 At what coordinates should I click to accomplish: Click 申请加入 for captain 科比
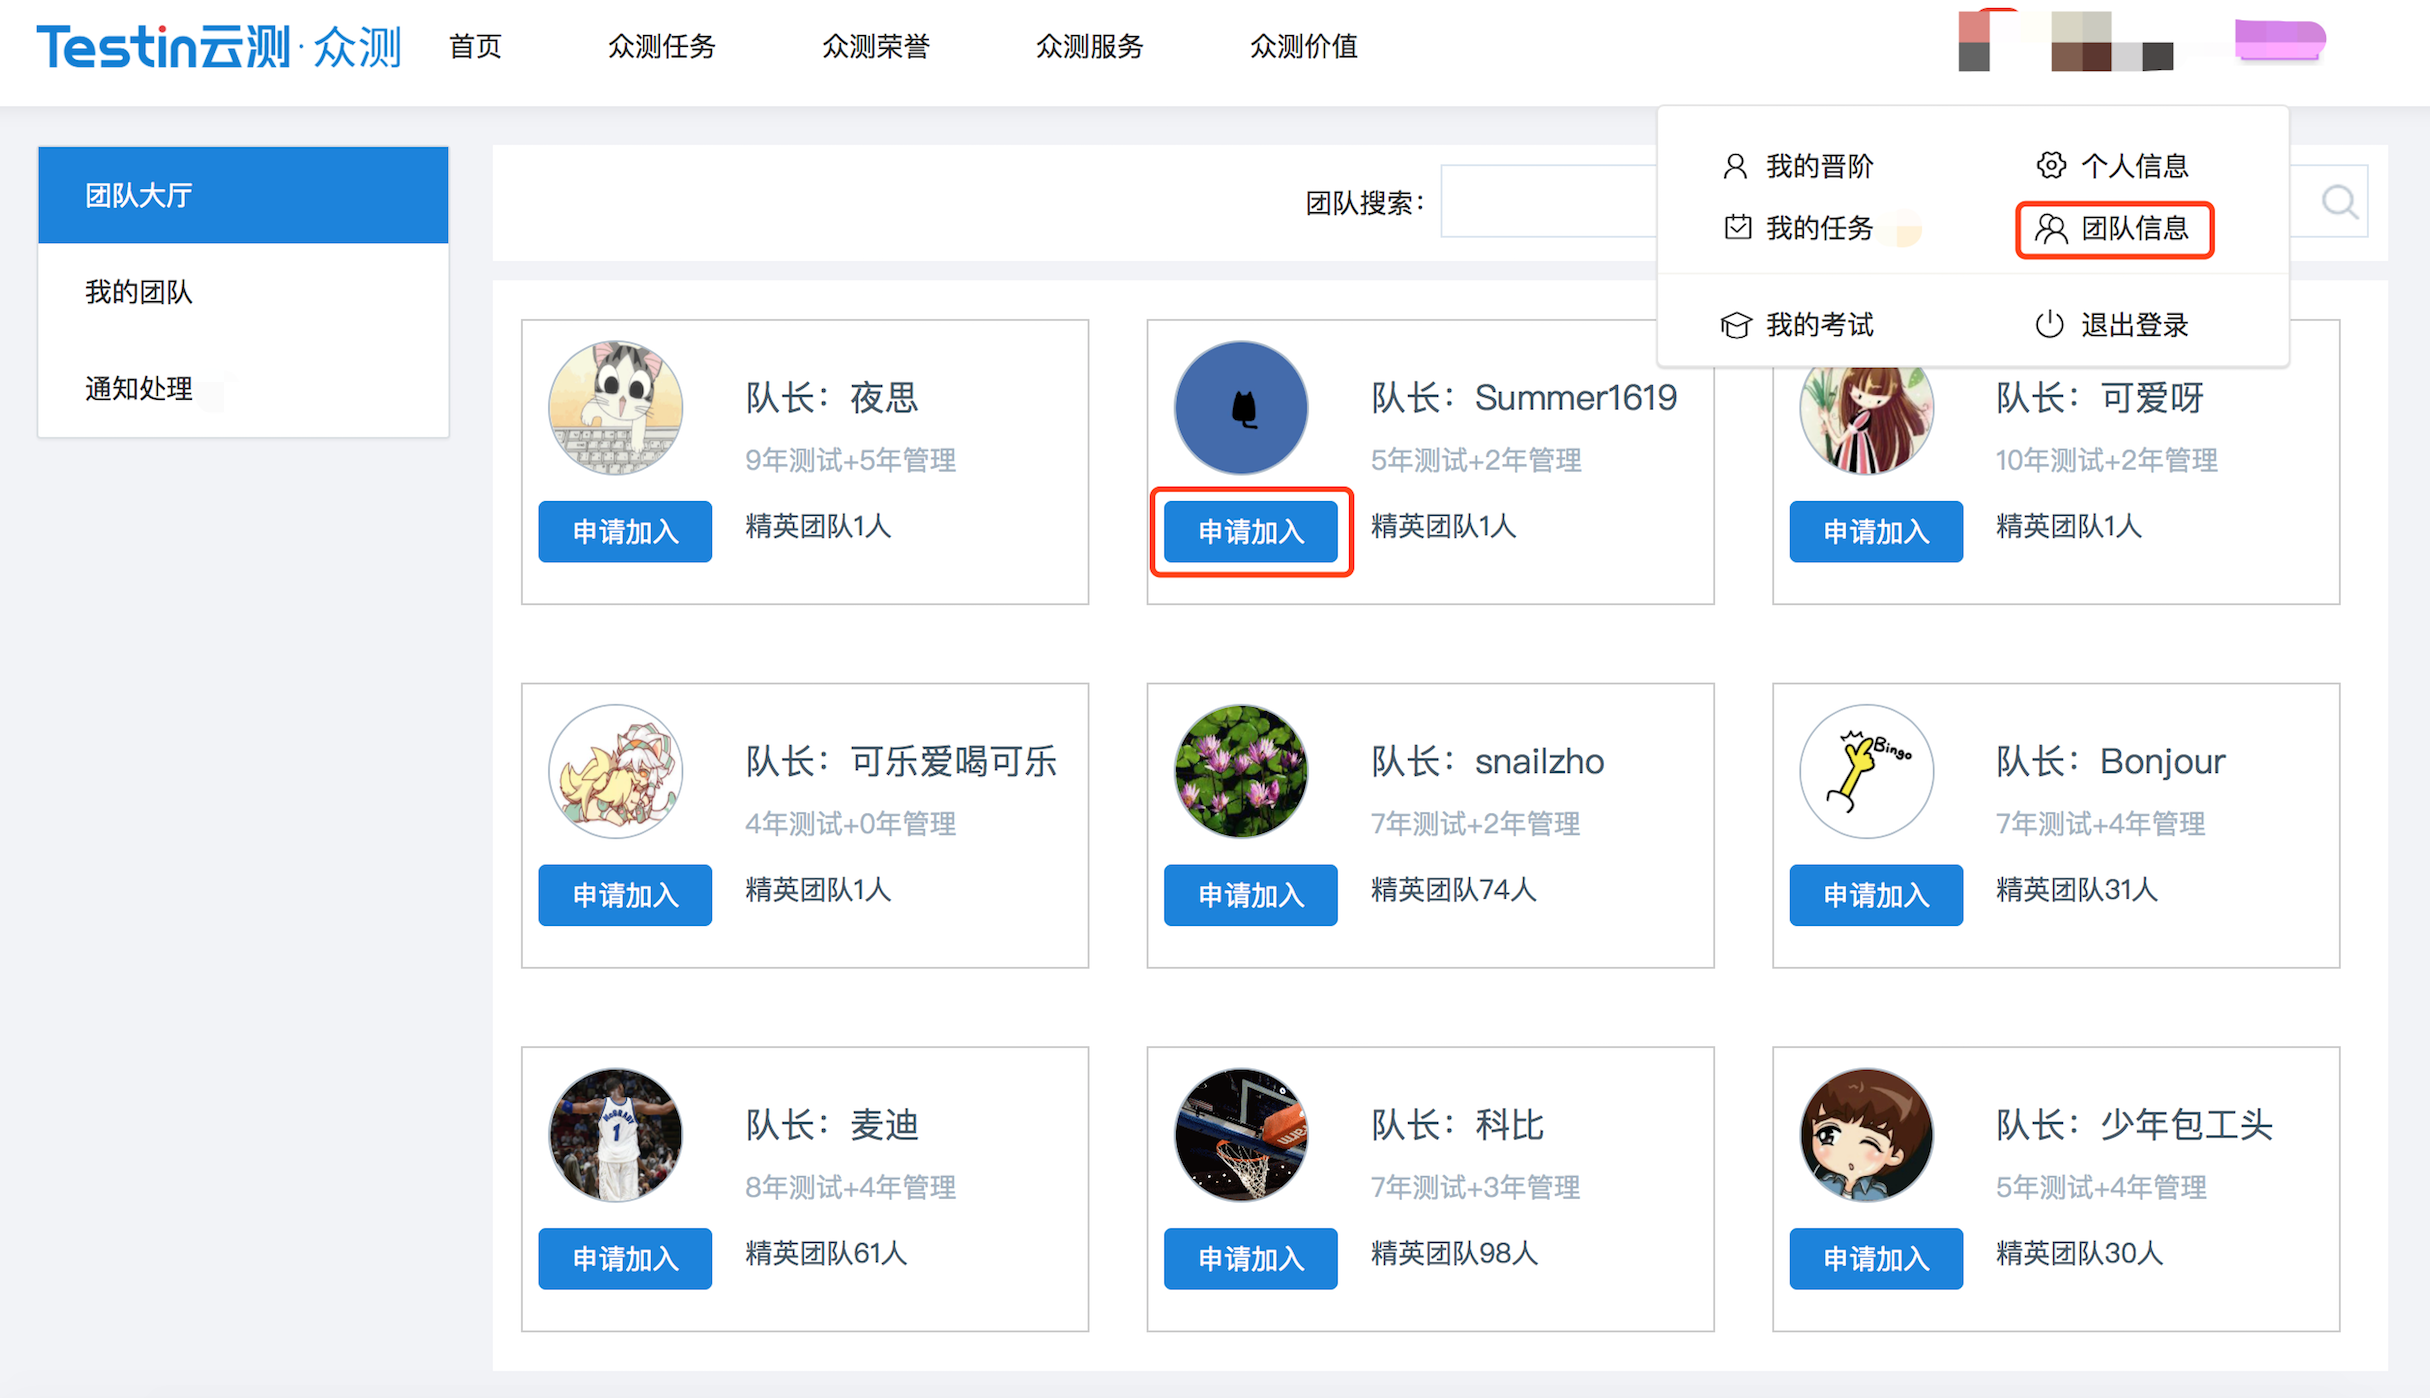click(1250, 1259)
